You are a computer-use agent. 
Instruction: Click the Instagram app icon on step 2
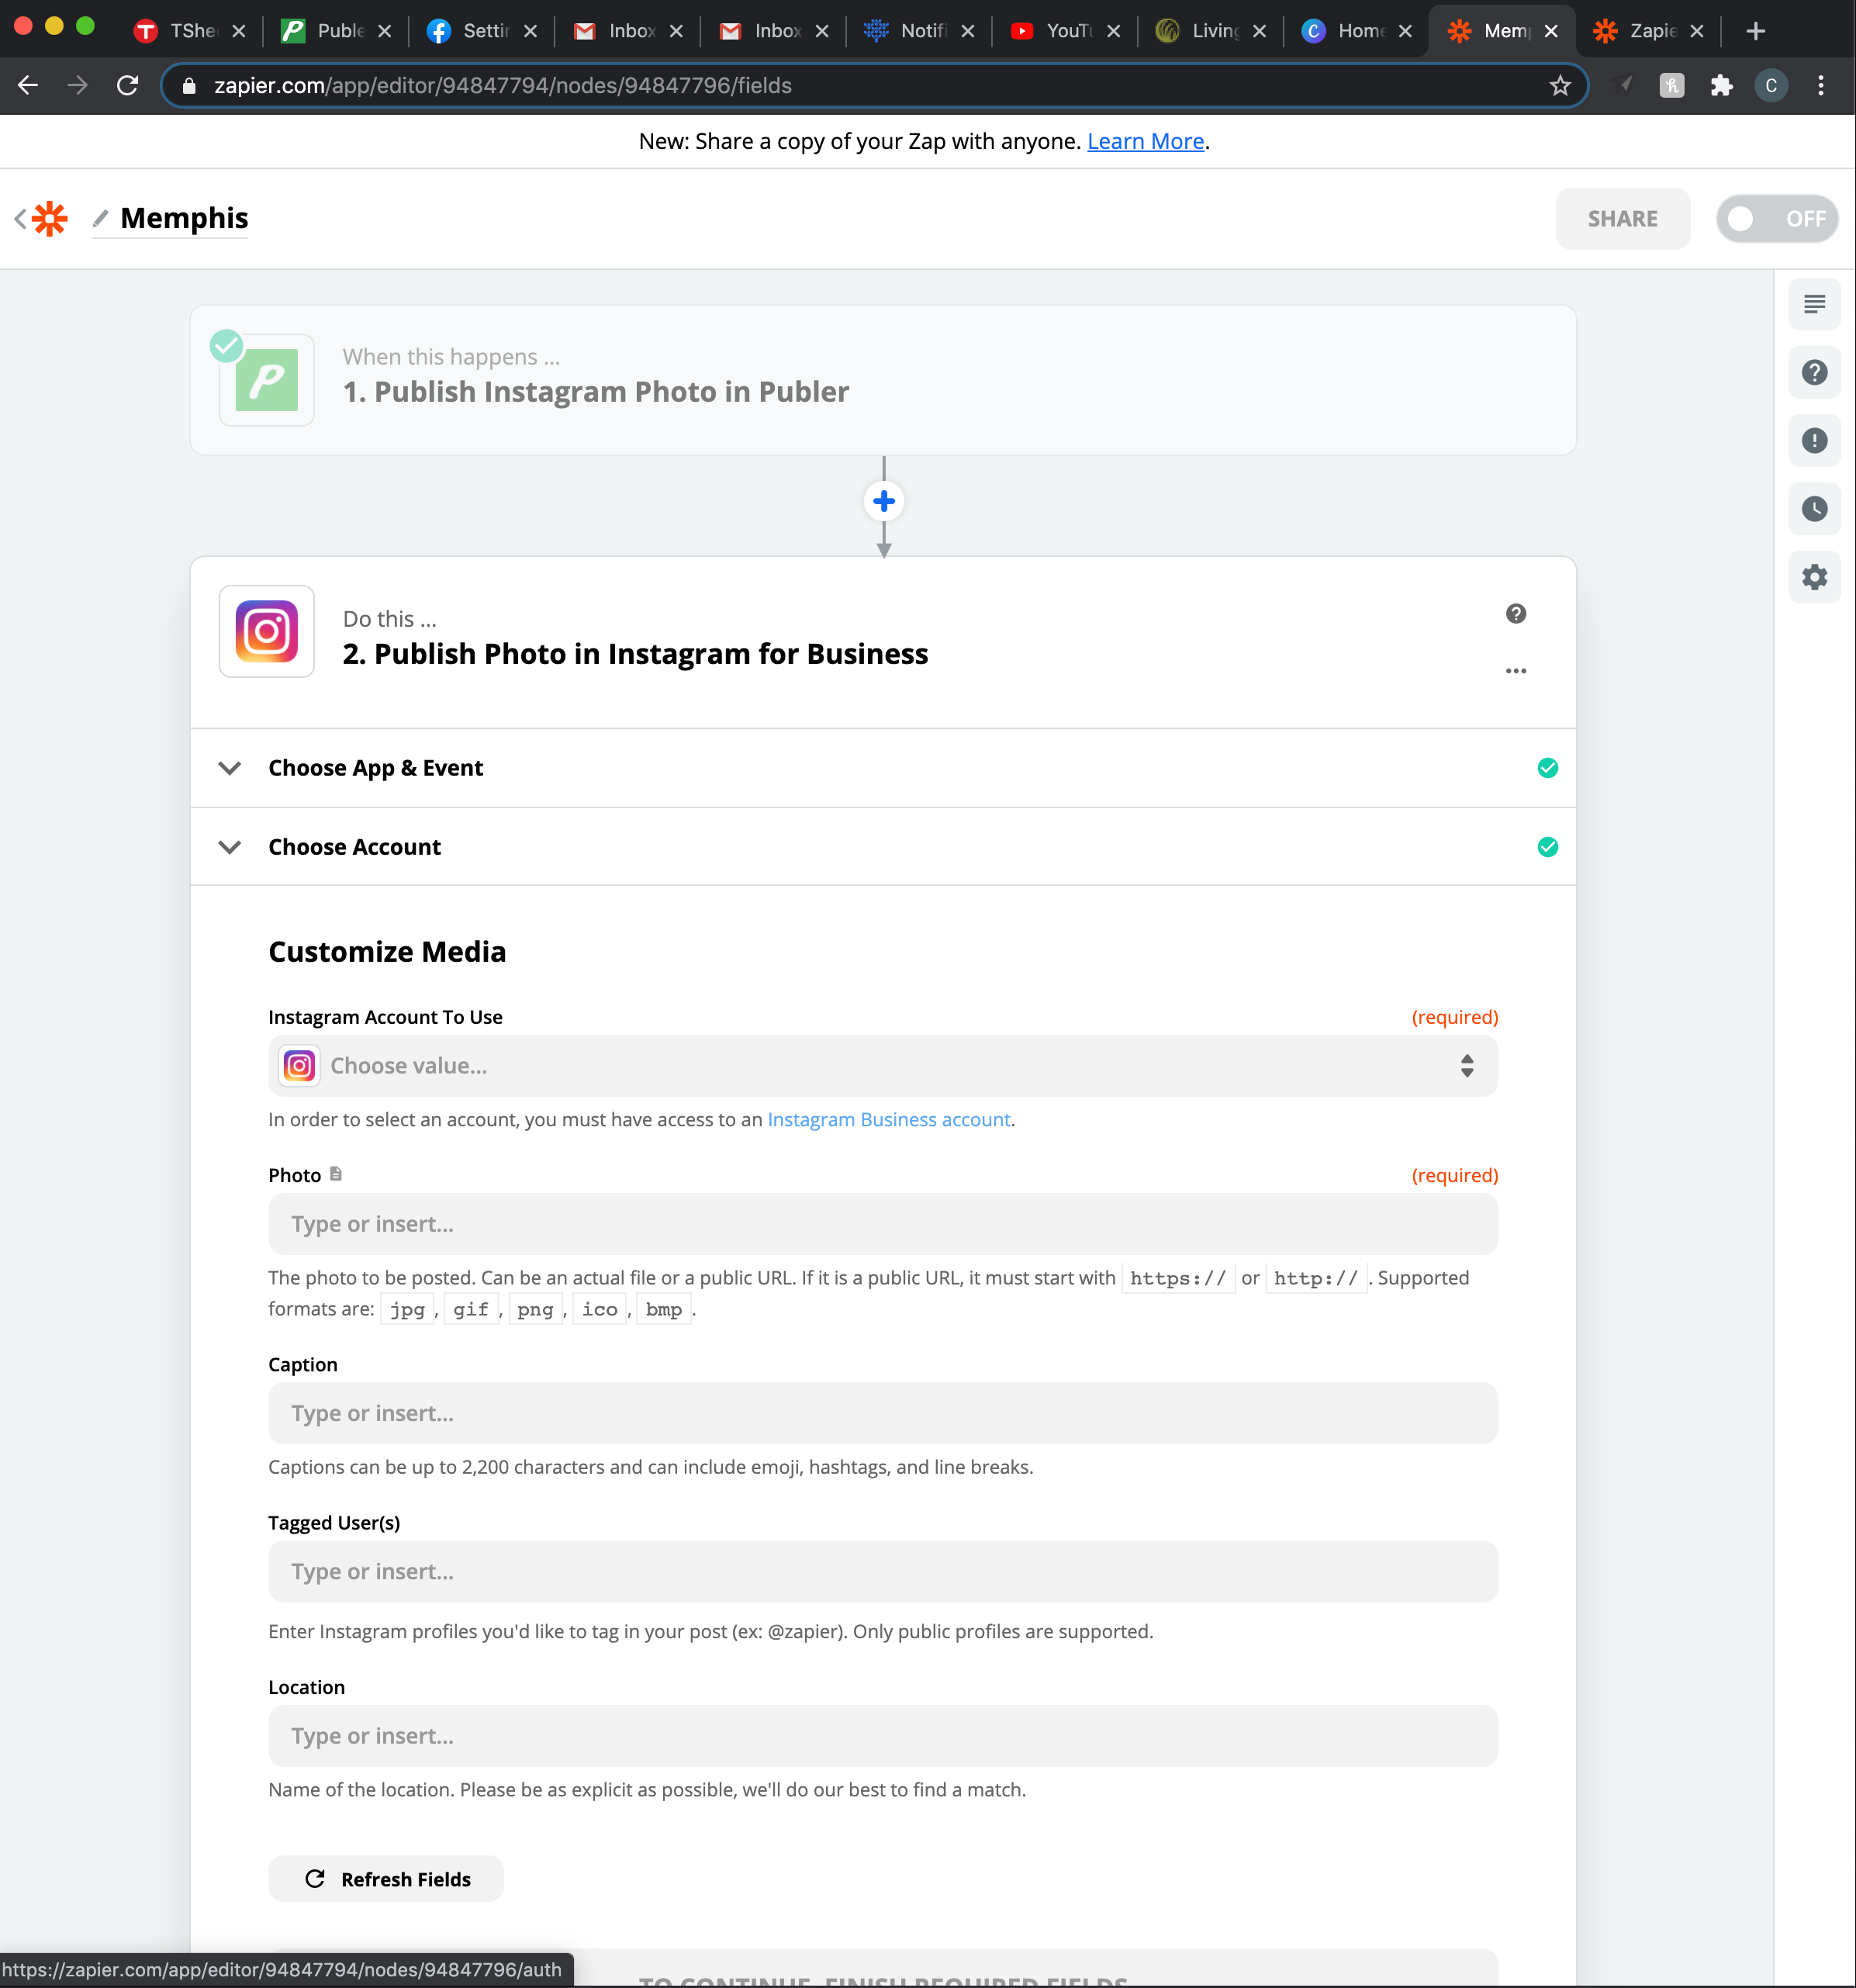267,632
